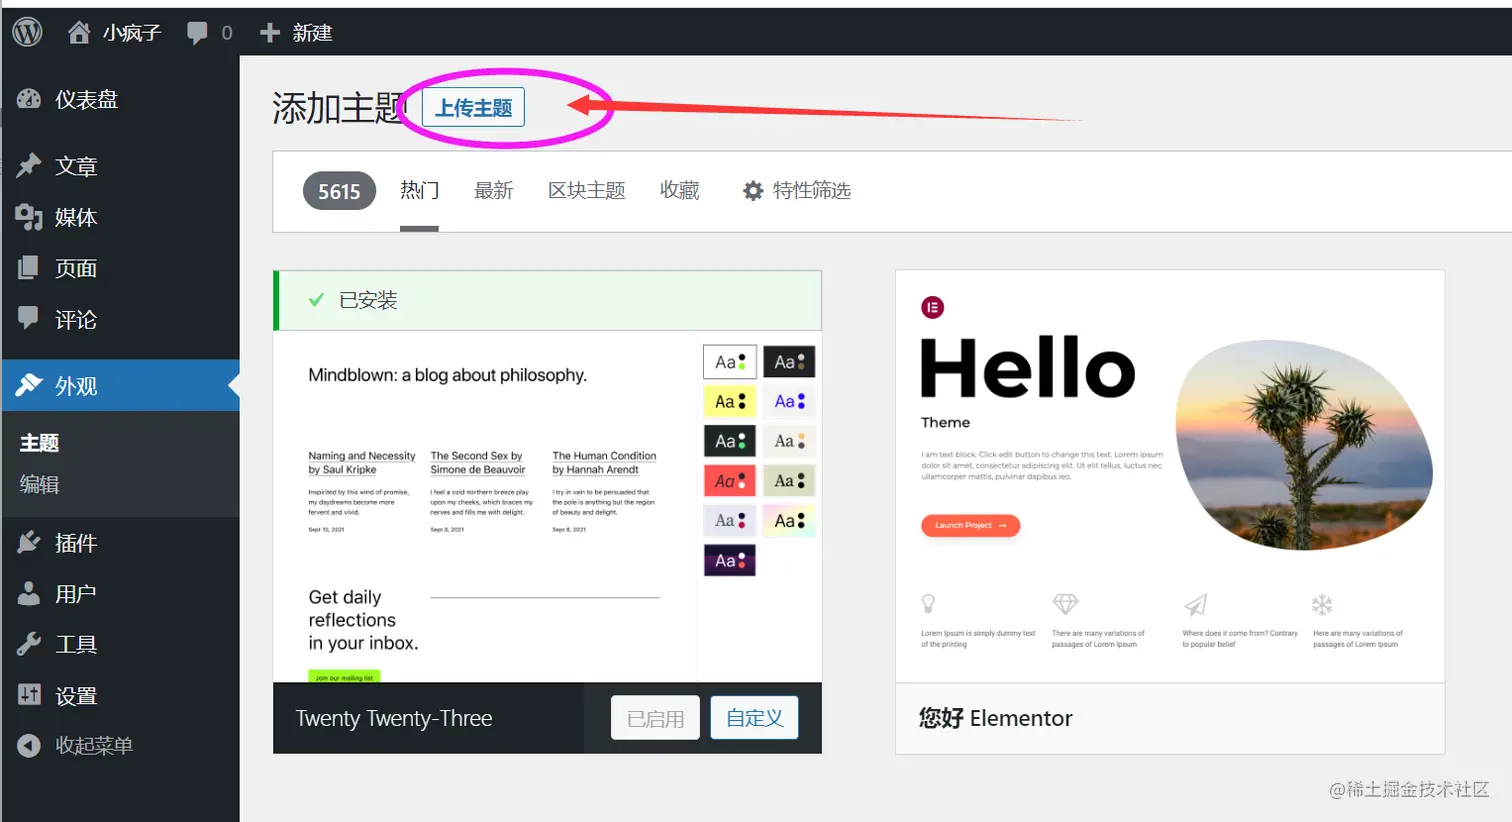The image size is (1512, 822).
Task: Collapse the menu via 收起菜单 arrow icon
Action: 29,745
